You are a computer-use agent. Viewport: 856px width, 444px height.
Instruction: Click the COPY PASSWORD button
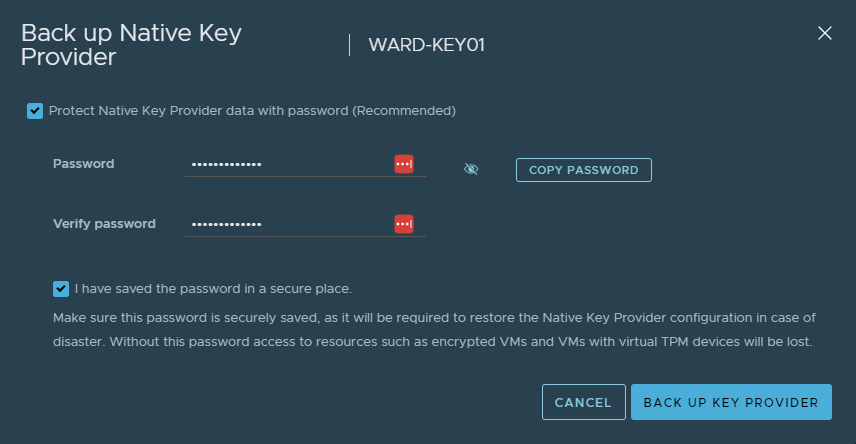[584, 170]
